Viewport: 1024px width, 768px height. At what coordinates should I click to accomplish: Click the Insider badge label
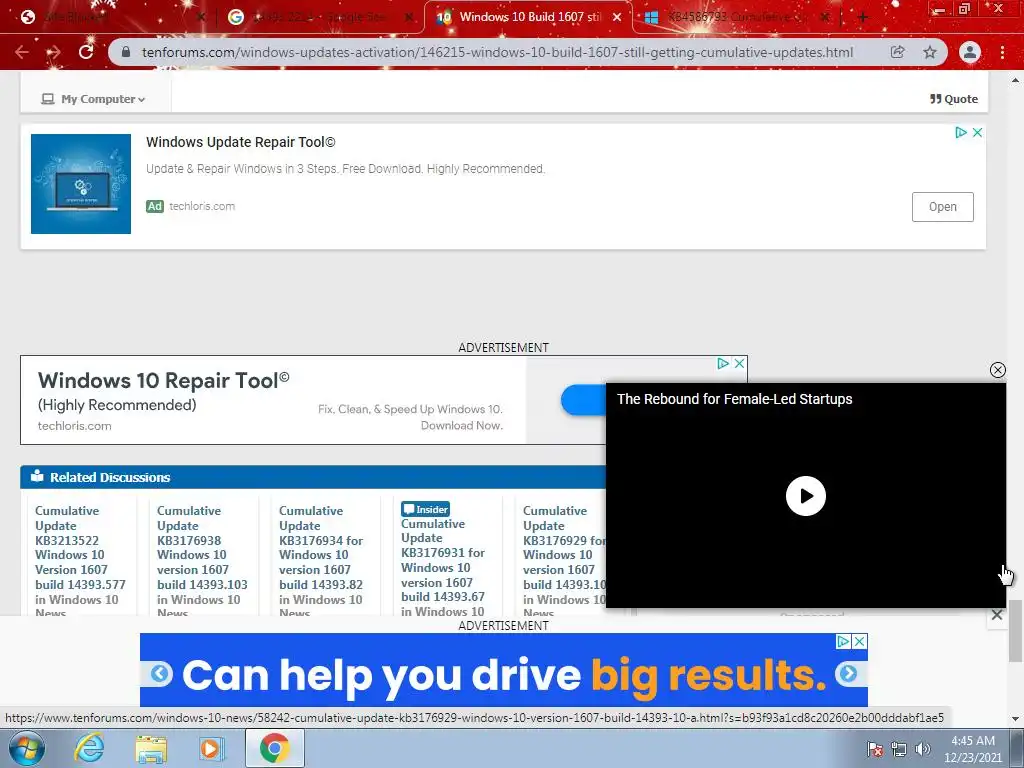[x=425, y=509]
